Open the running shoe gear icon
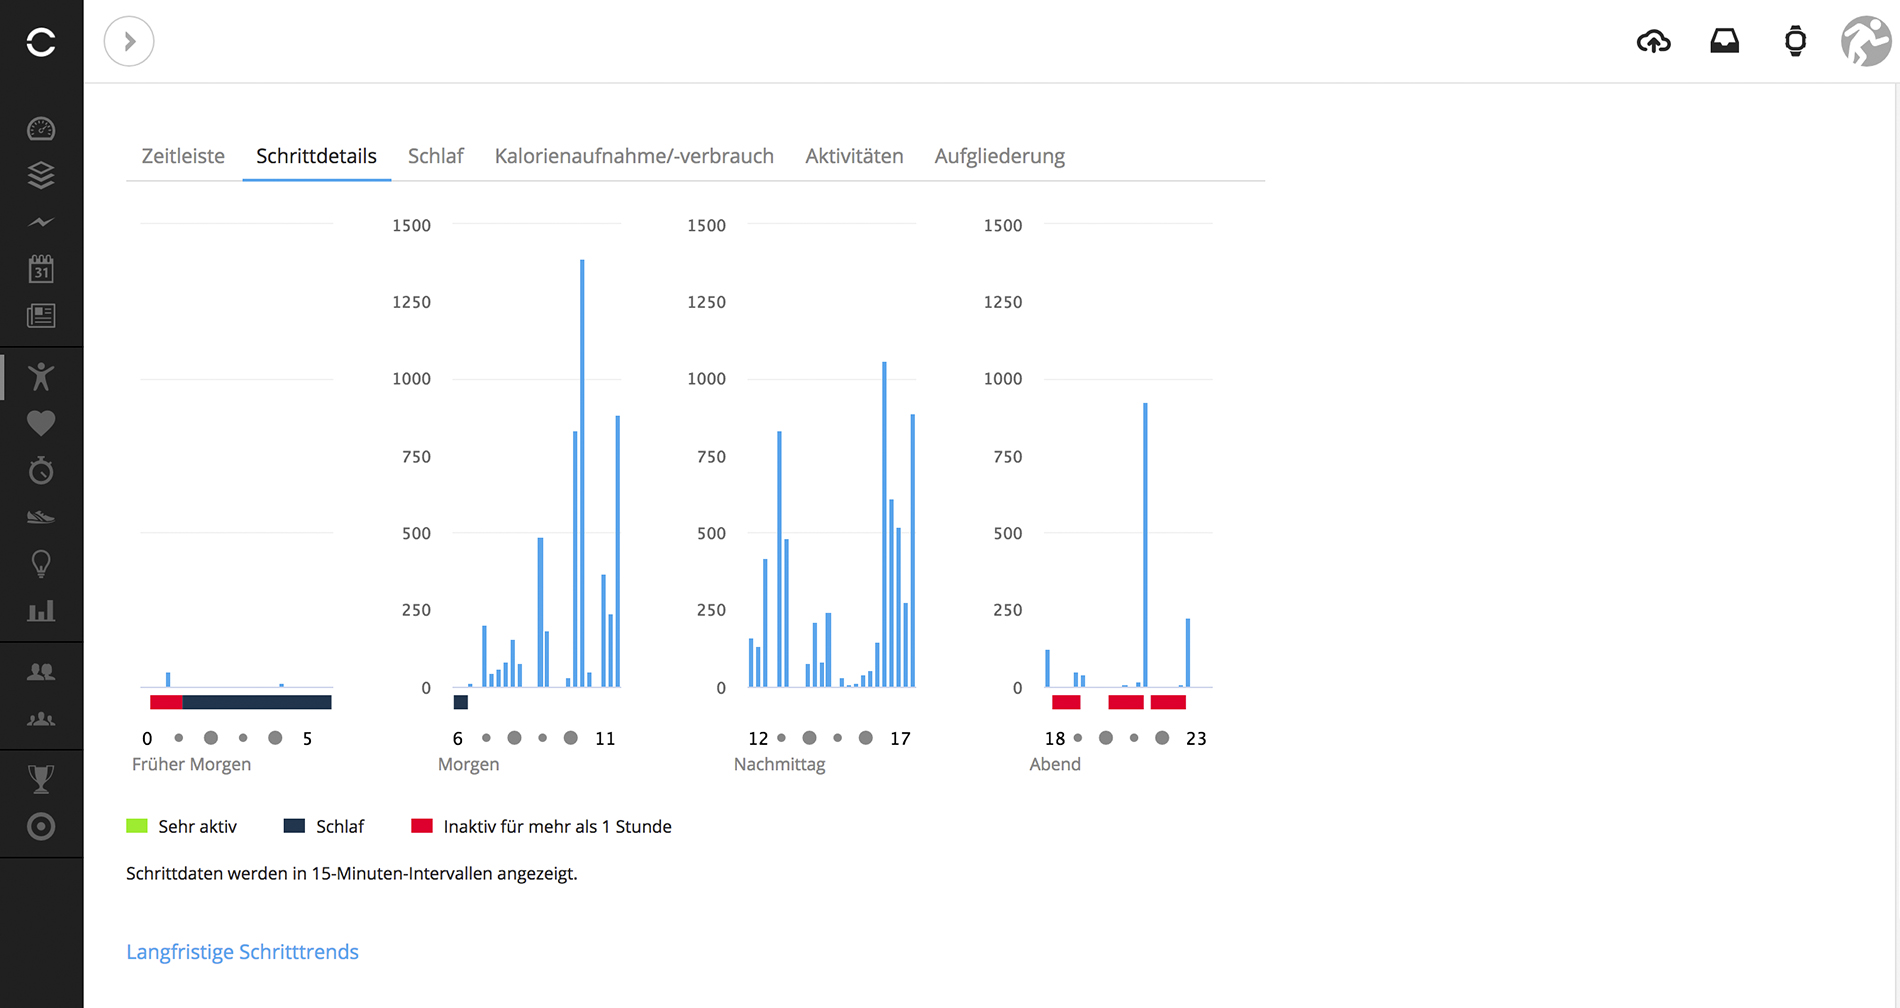This screenshot has height=1008, width=1900. click(41, 517)
